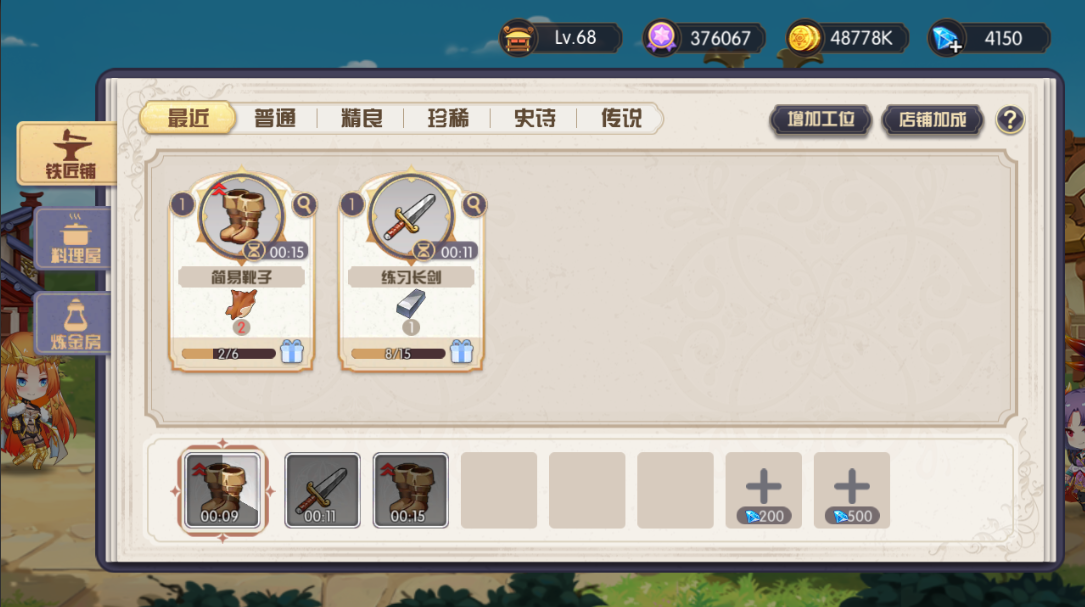Click the question mark help icon
The height and width of the screenshot is (607, 1085).
[x=1010, y=120]
